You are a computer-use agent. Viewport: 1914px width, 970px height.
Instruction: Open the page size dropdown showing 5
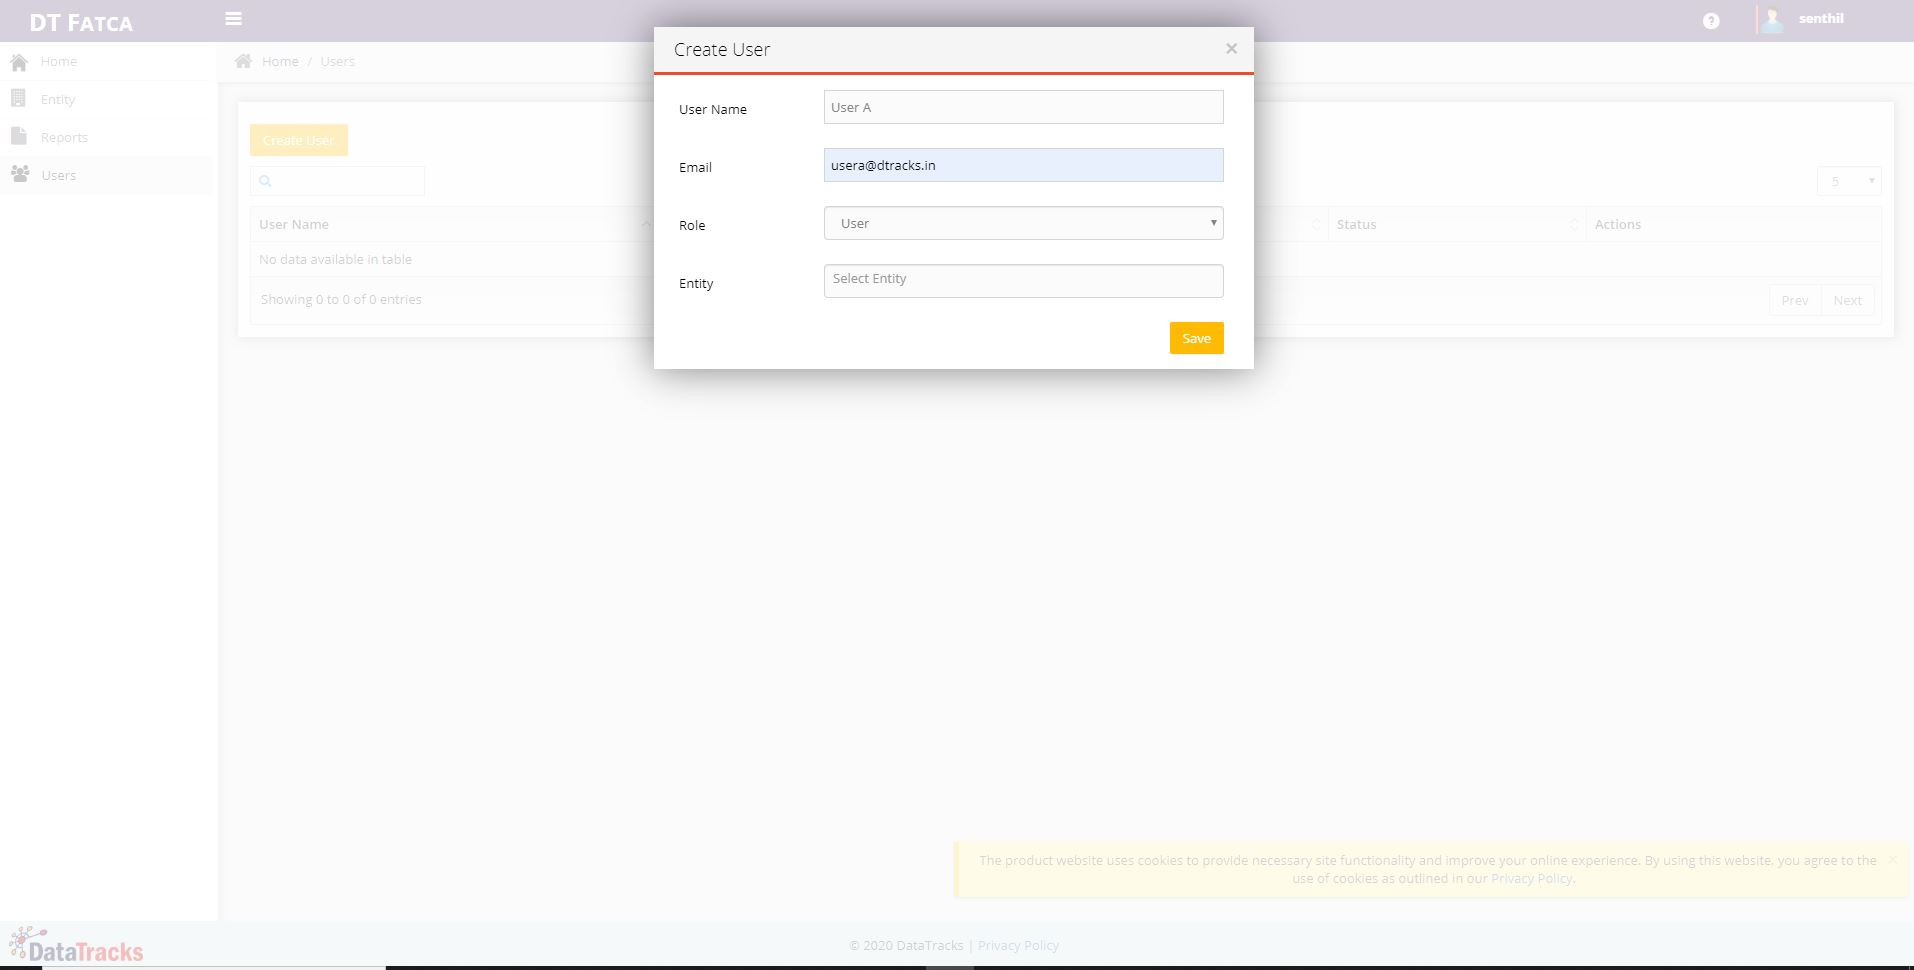point(1849,181)
